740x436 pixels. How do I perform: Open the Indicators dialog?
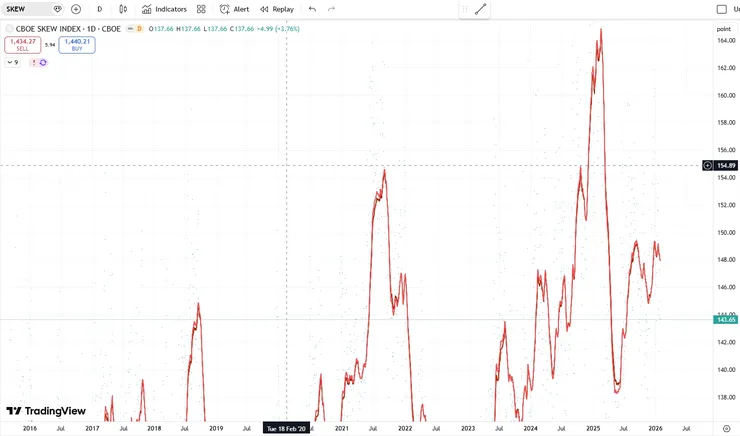164,9
